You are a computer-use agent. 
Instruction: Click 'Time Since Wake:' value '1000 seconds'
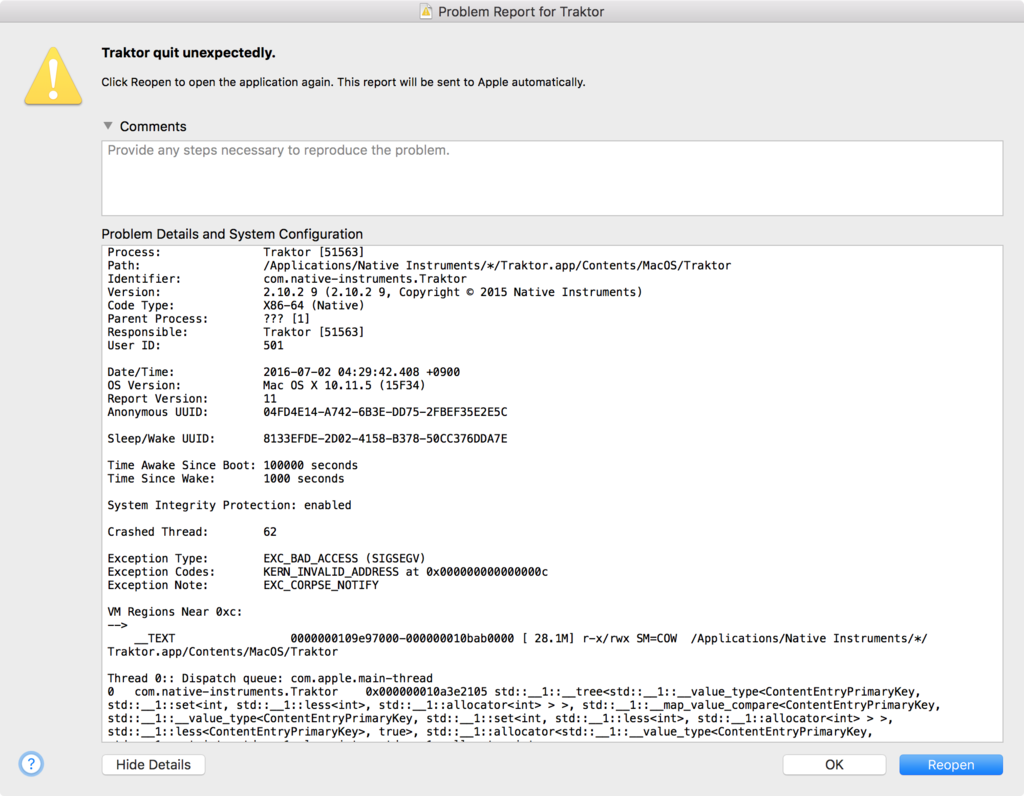point(304,479)
